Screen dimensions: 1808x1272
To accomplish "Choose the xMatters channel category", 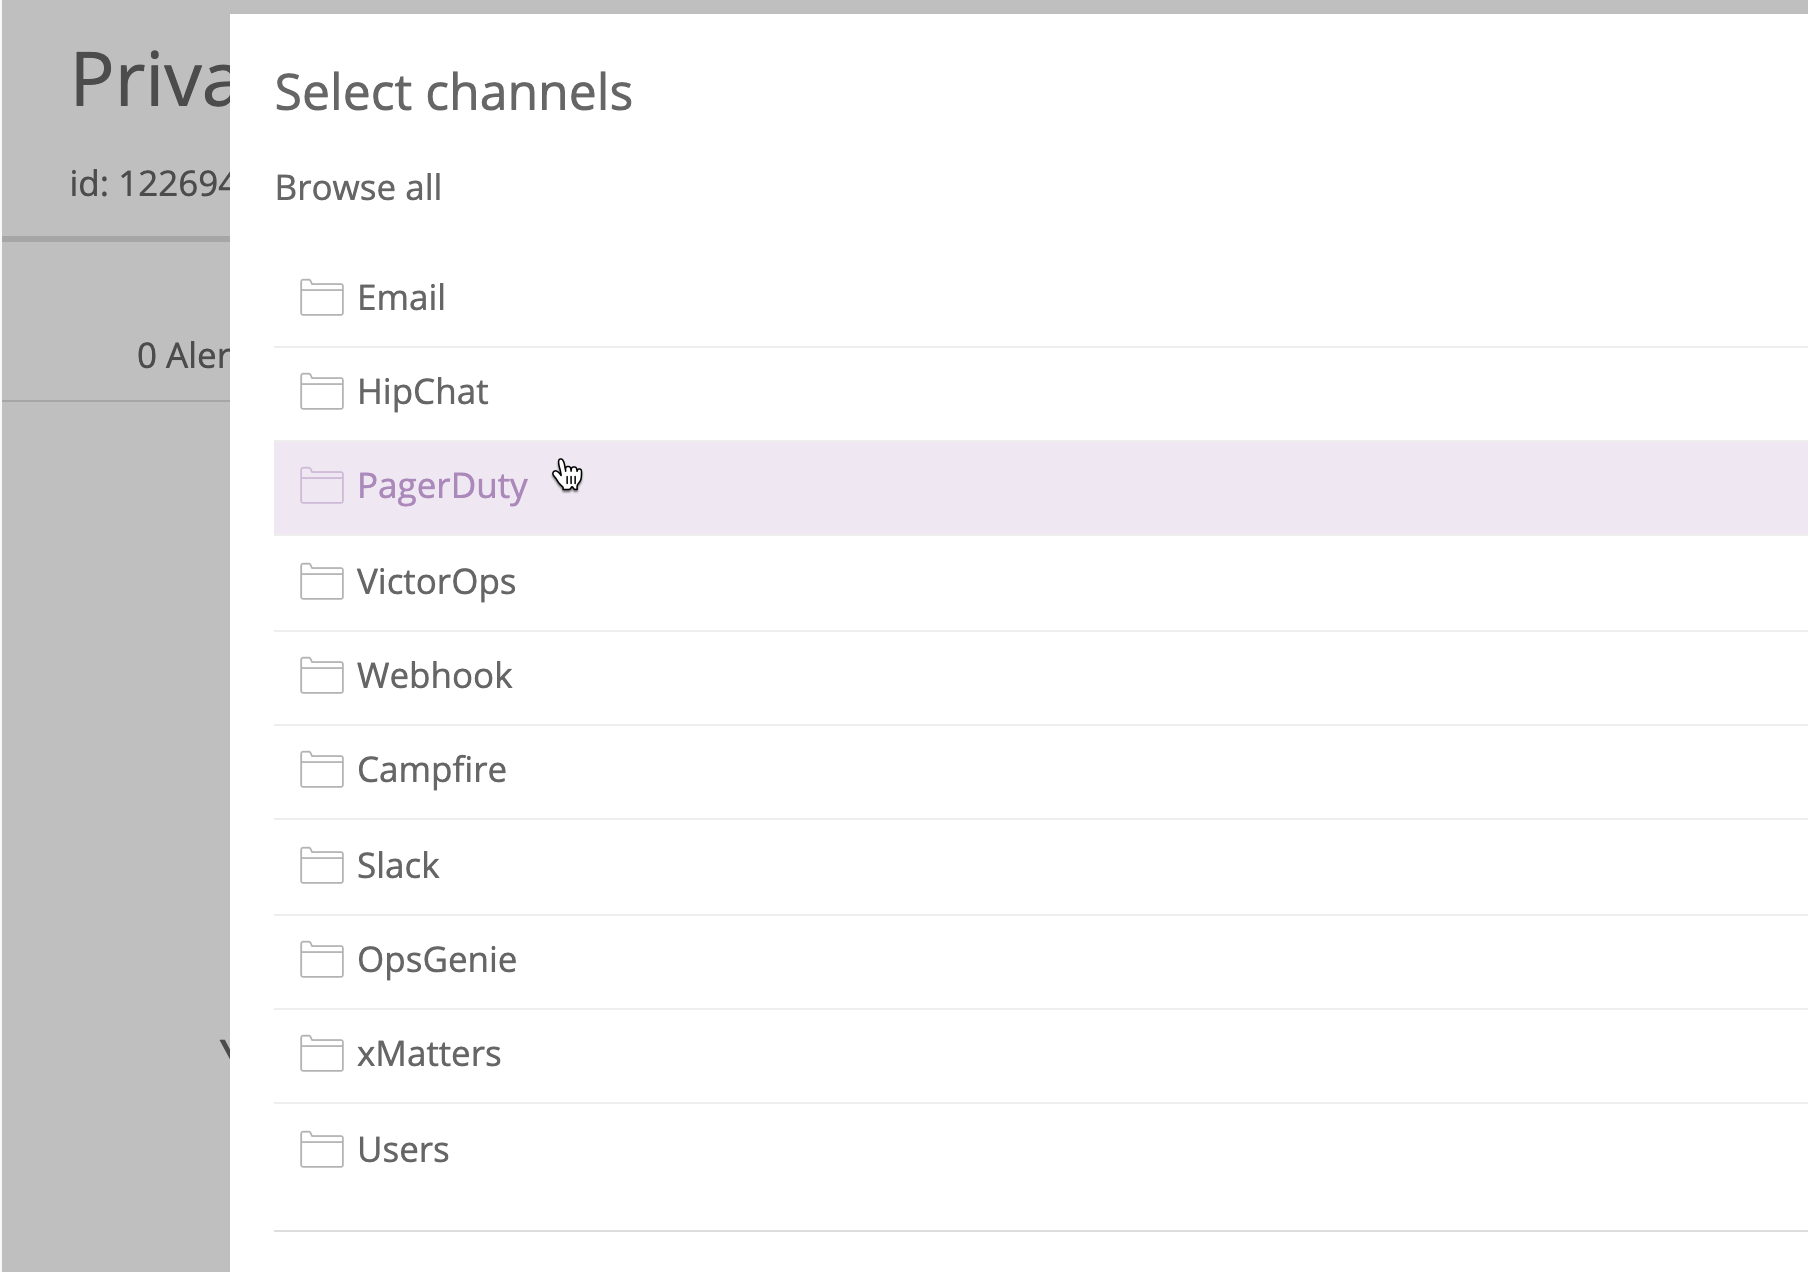I will click(x=1040, y=1056).
